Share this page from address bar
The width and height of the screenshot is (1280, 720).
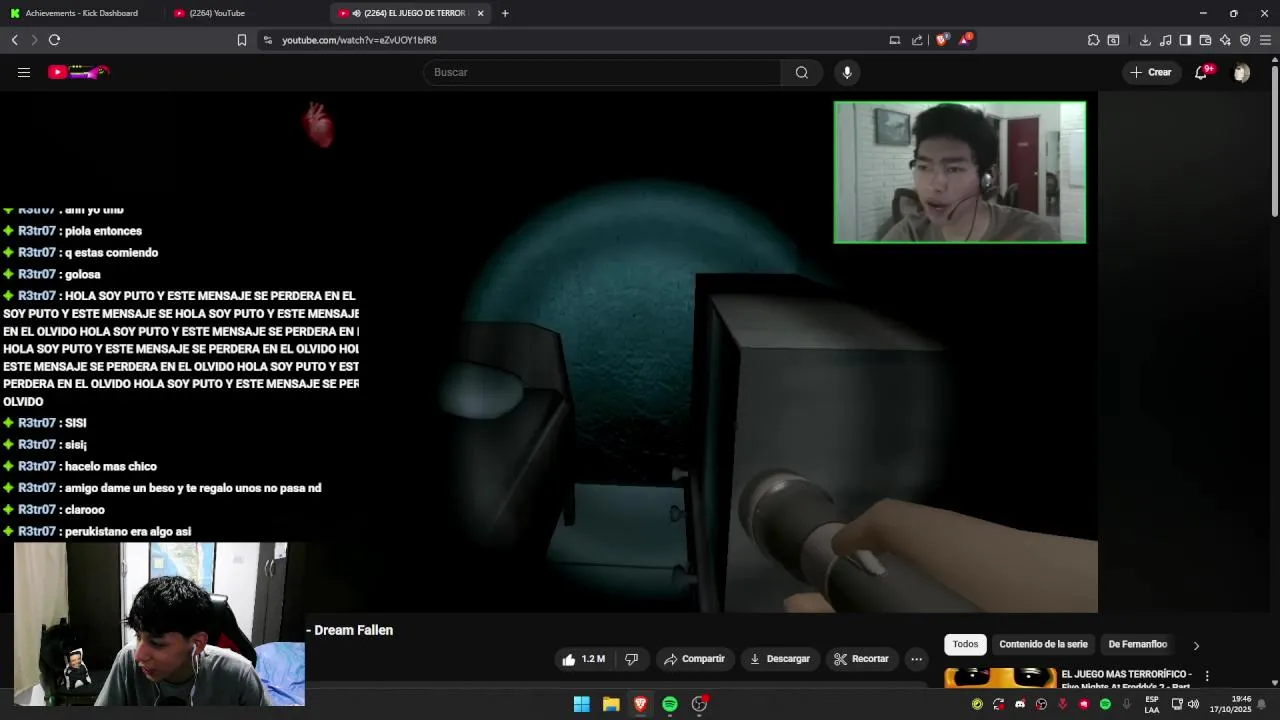[917, 40]
